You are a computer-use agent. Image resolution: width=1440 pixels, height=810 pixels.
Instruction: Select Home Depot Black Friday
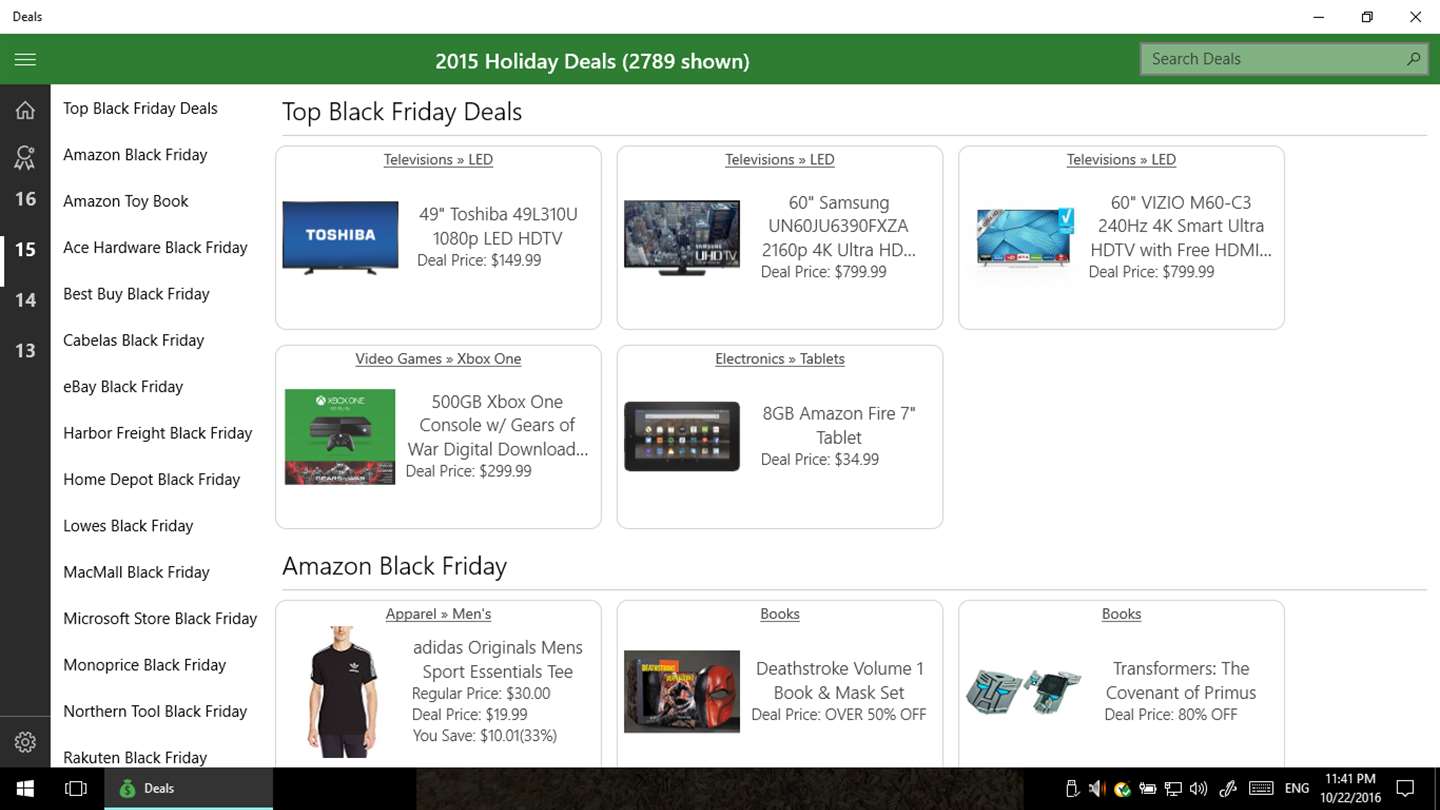152,479
